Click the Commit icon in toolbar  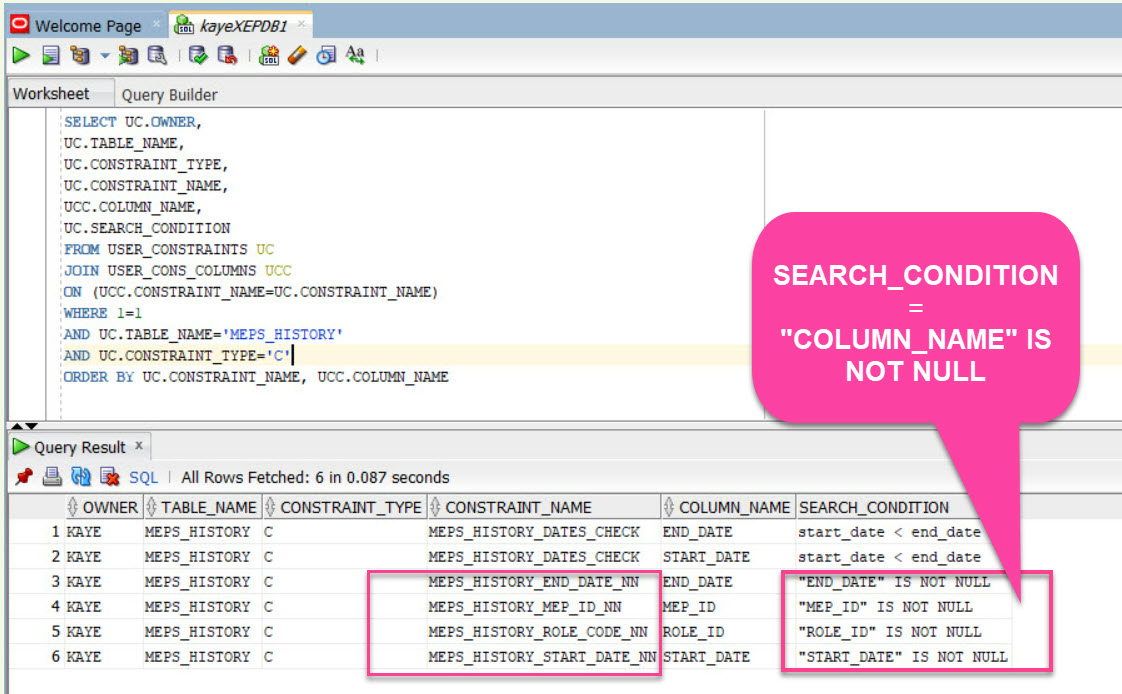(198, 55)
